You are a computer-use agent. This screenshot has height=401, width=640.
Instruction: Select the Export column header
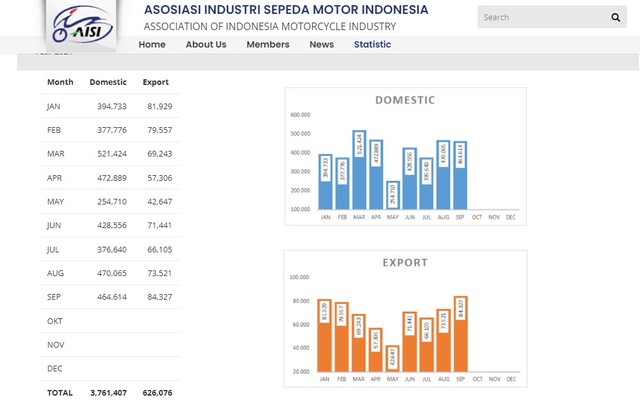(156, 82)
